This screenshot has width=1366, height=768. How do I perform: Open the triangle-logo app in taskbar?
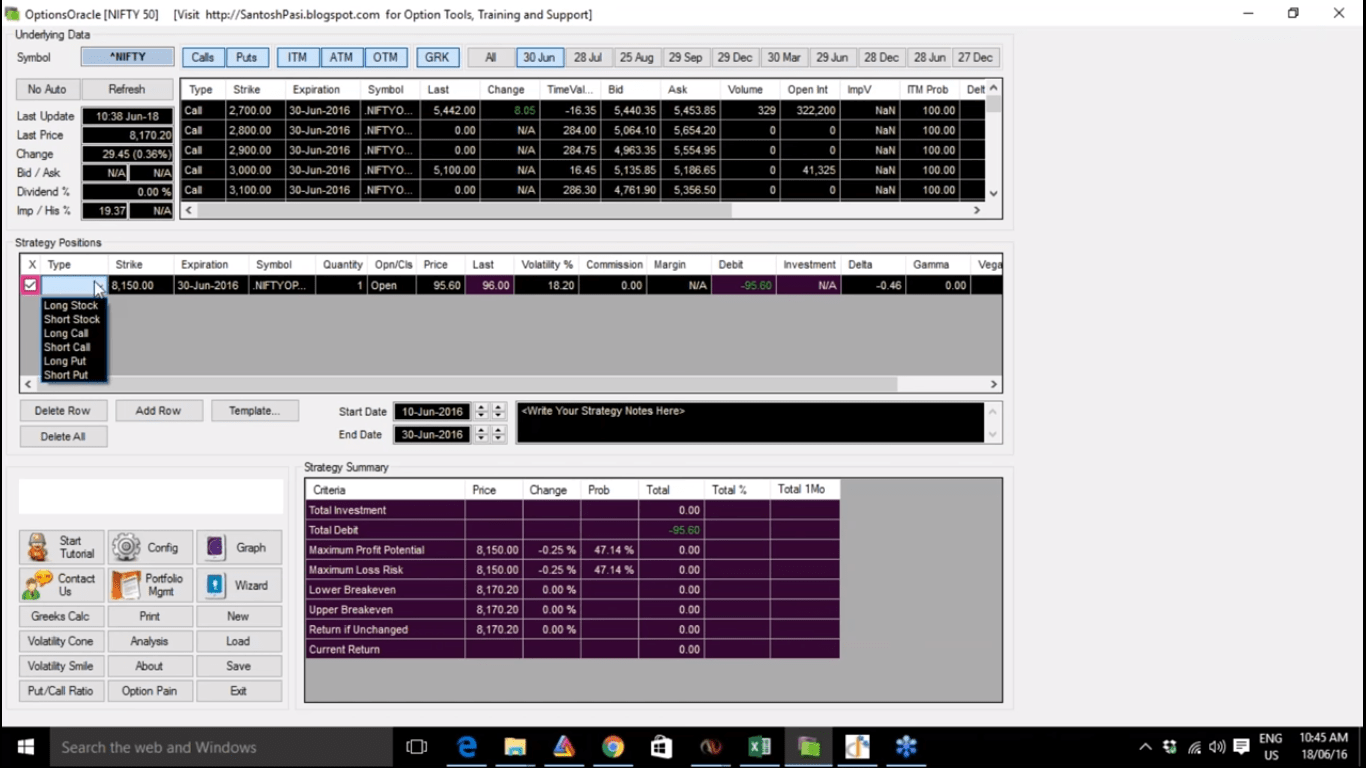(564, 747)
